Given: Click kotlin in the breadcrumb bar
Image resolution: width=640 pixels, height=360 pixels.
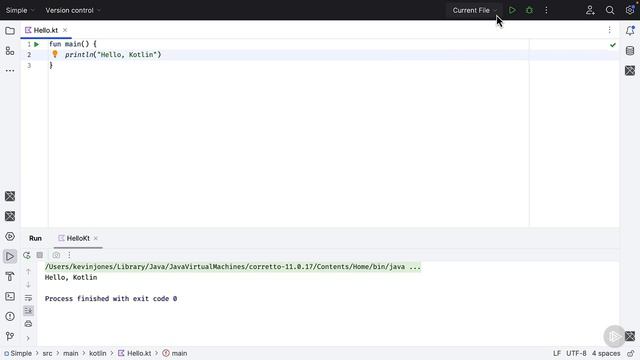Looking at the screenshot, I should click(x=98, y=353).
